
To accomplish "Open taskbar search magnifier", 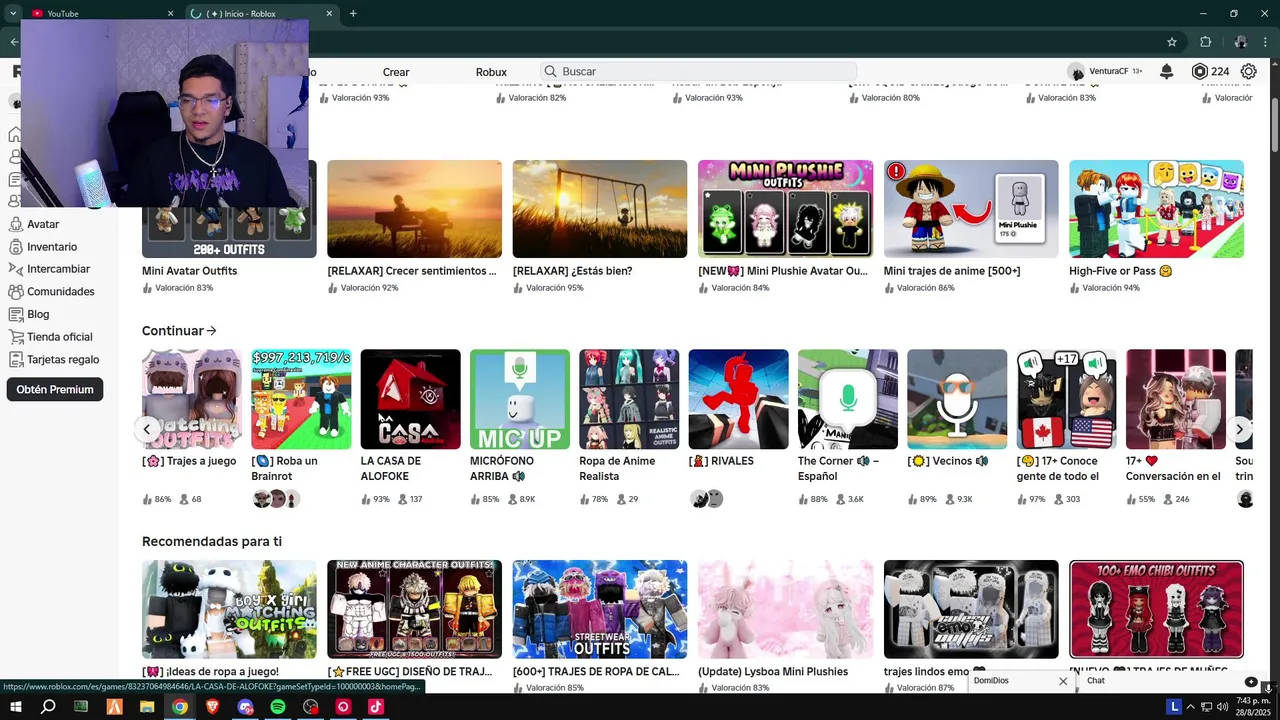I will (48, 707).
